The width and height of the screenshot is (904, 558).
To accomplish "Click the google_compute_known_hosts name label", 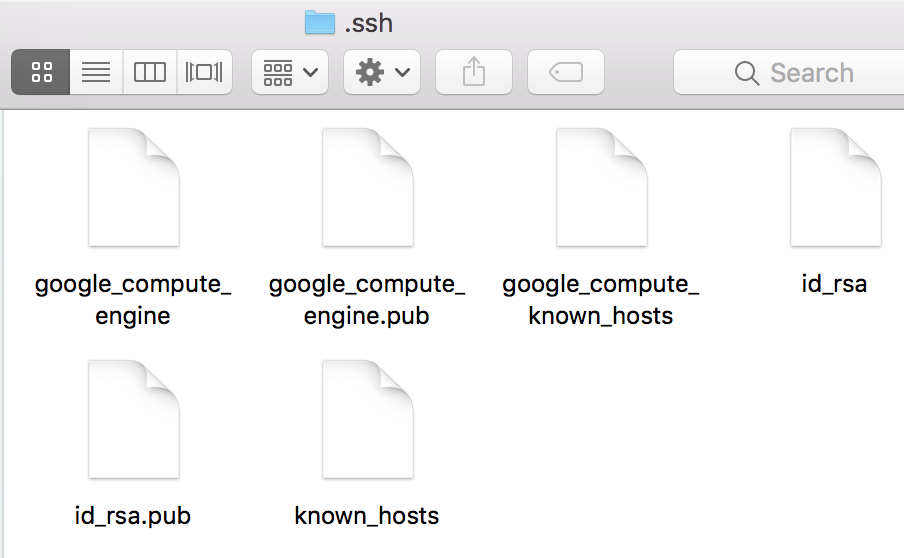I will coord(601,300).
